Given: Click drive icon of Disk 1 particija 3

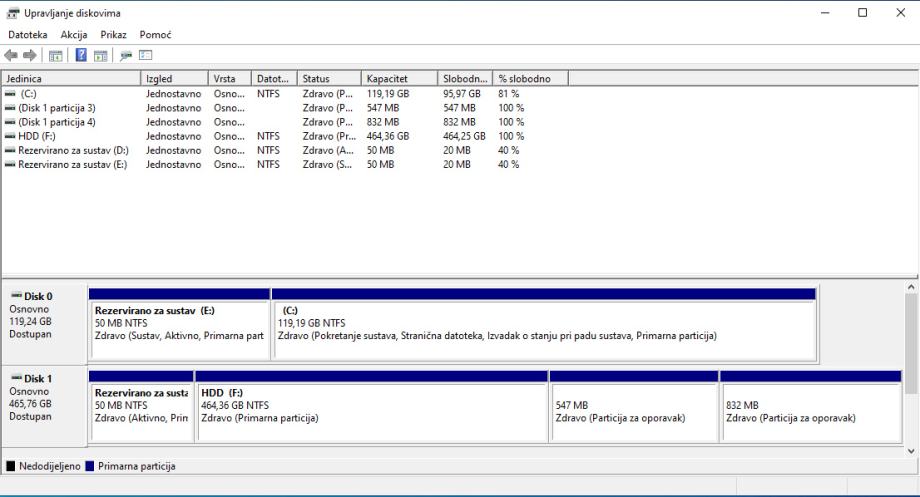Looking at the screenshot, I should [10, 107].
